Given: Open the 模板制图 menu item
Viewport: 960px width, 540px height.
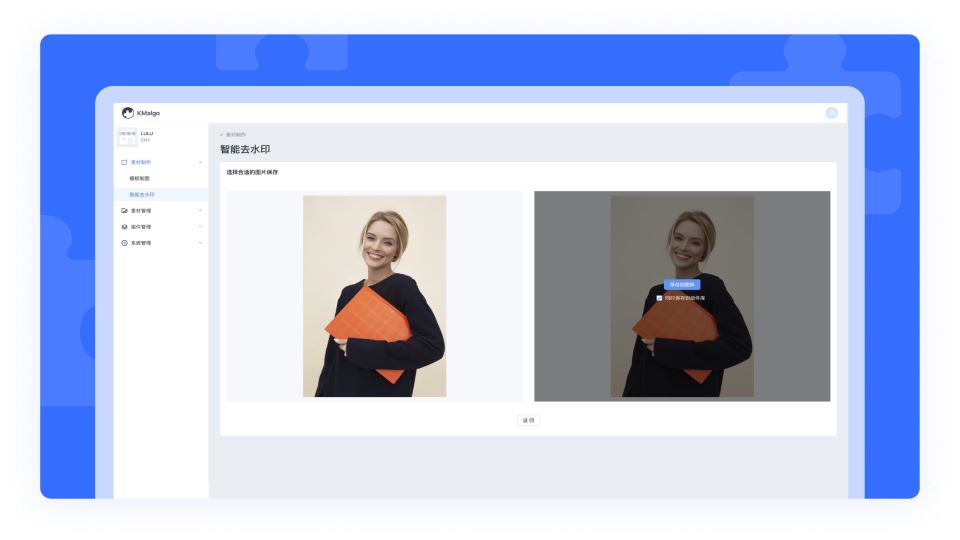Looking at the screenshot, I should [139, 178].
